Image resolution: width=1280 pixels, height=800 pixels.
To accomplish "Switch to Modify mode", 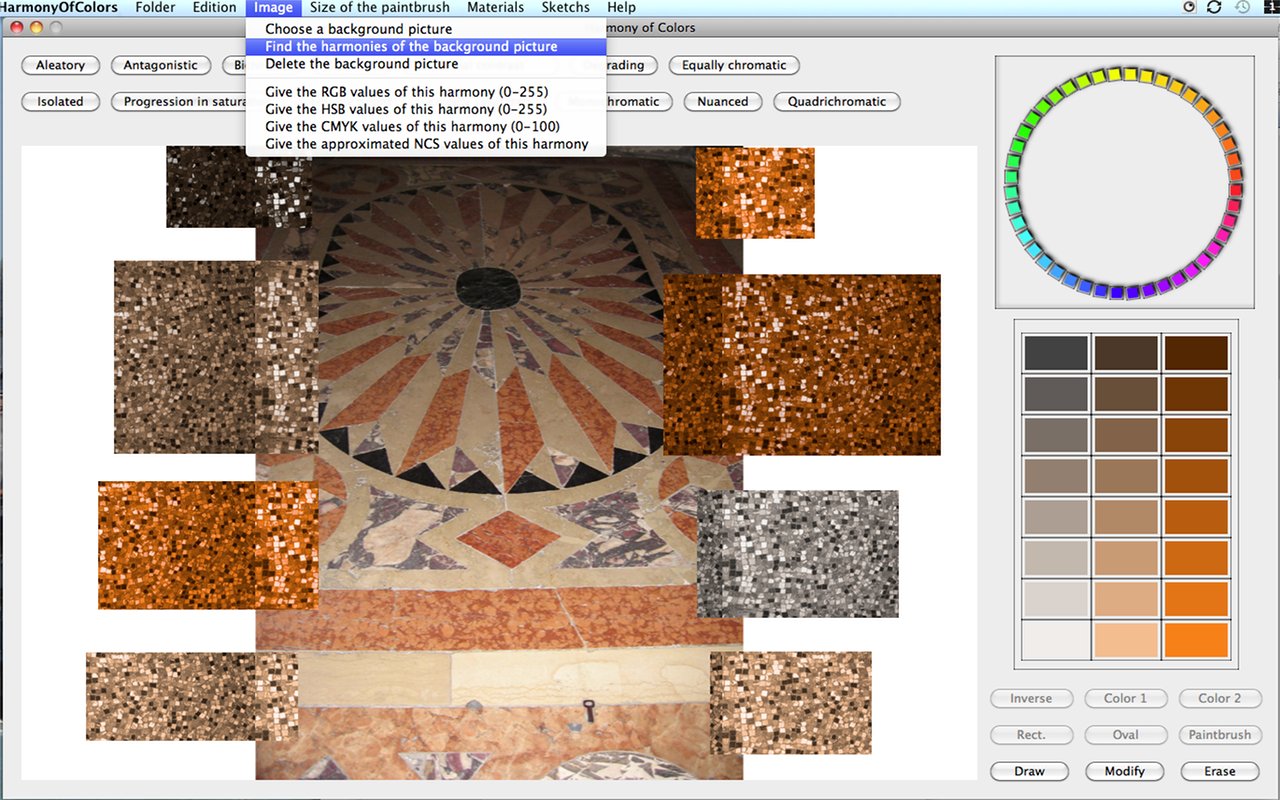I will (x=1125, y=771).
